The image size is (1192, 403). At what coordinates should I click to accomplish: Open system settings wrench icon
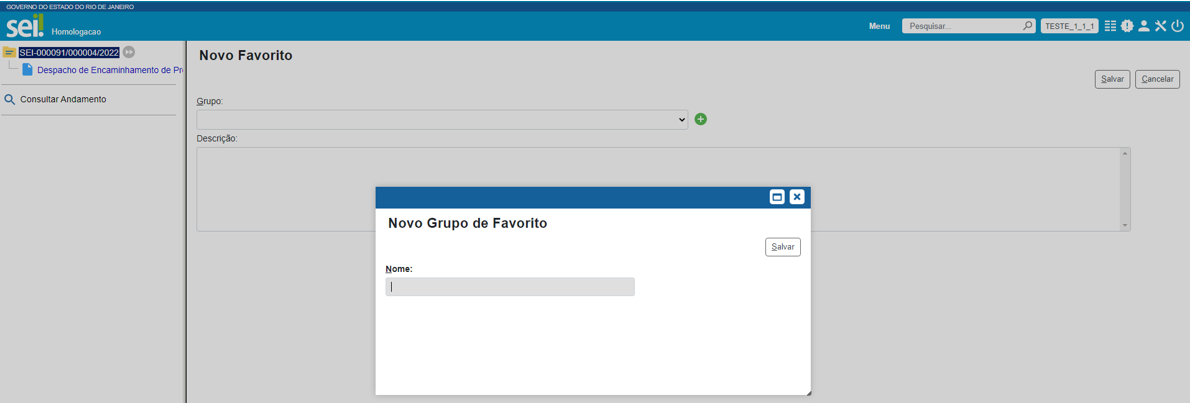point(1161,26)
